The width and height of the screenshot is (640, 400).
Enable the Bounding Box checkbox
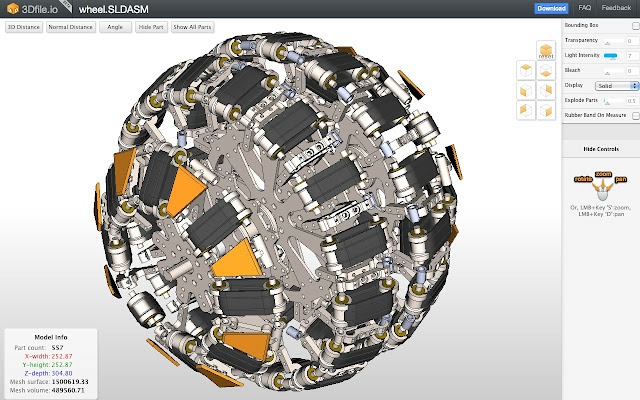pos(634,25)
